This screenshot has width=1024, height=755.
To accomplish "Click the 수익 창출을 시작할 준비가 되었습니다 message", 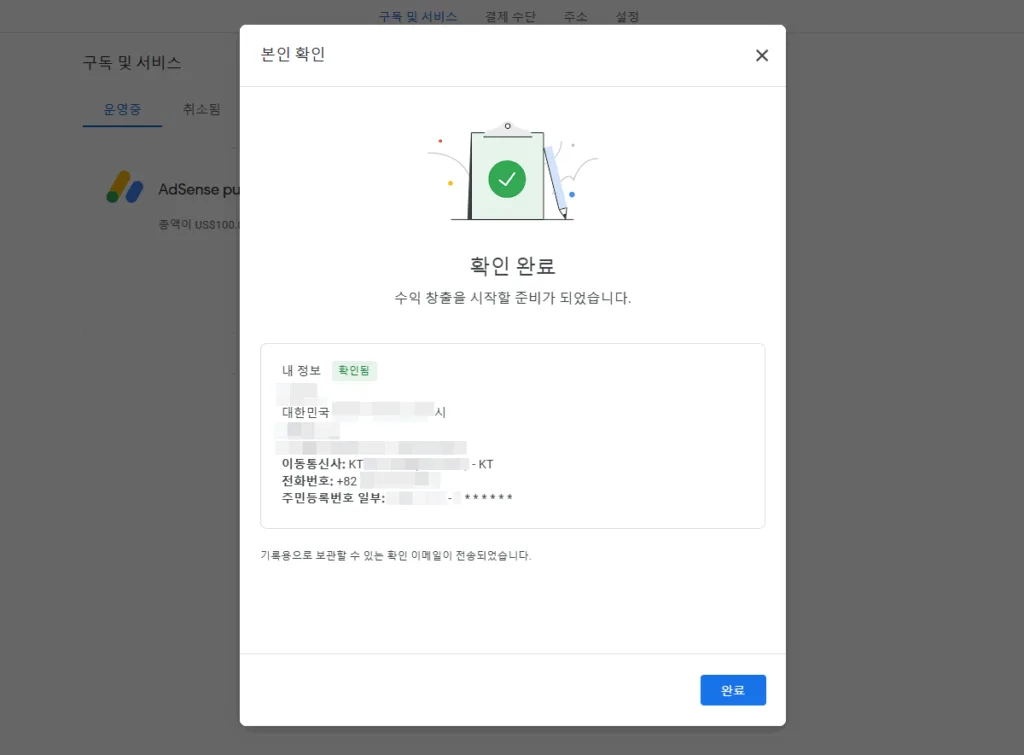I will point(512,298).
